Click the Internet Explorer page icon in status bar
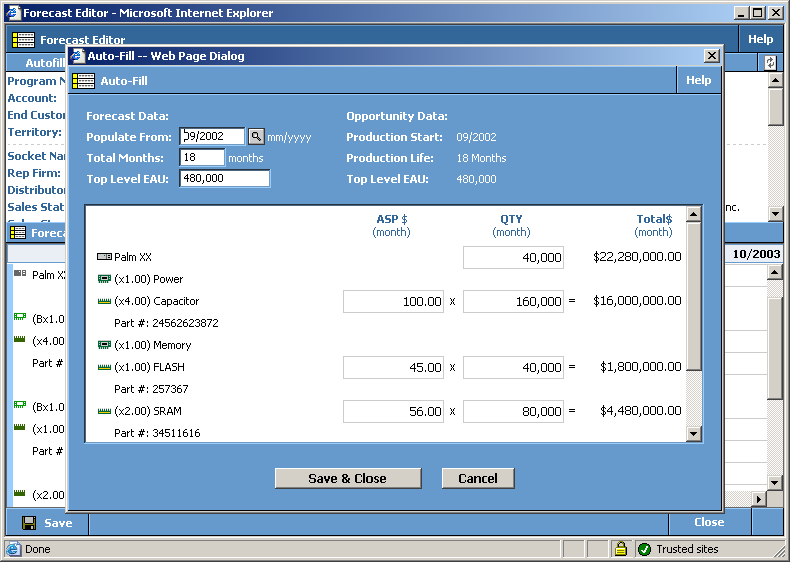Screen dimensions: 790x562 [x=14, y=549]
